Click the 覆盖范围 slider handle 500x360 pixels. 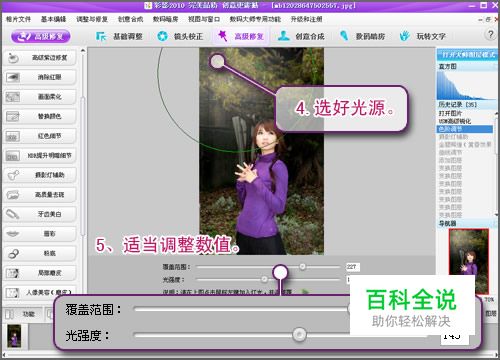302,267
